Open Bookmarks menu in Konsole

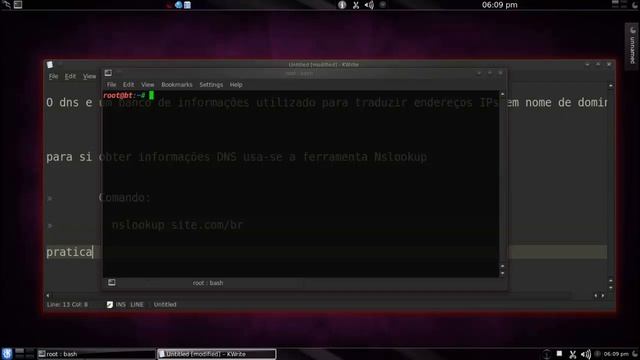click(177, 84)
